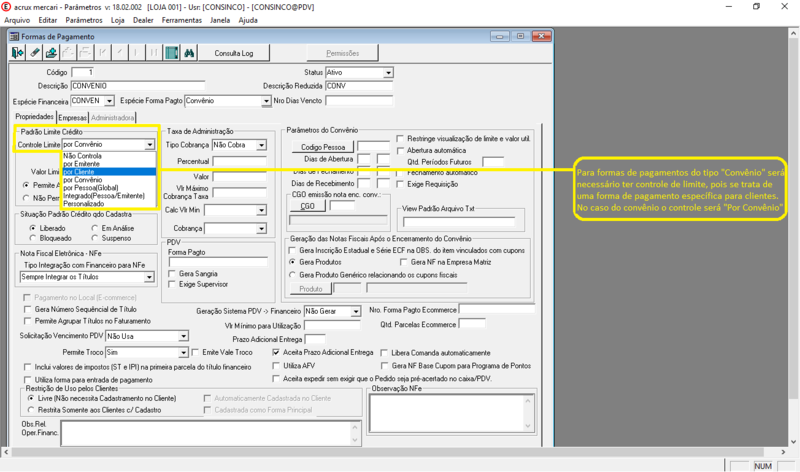Click the acrux mercari app logo icon
The height and width of the screenshot is (472, 800).
[8, 6]
